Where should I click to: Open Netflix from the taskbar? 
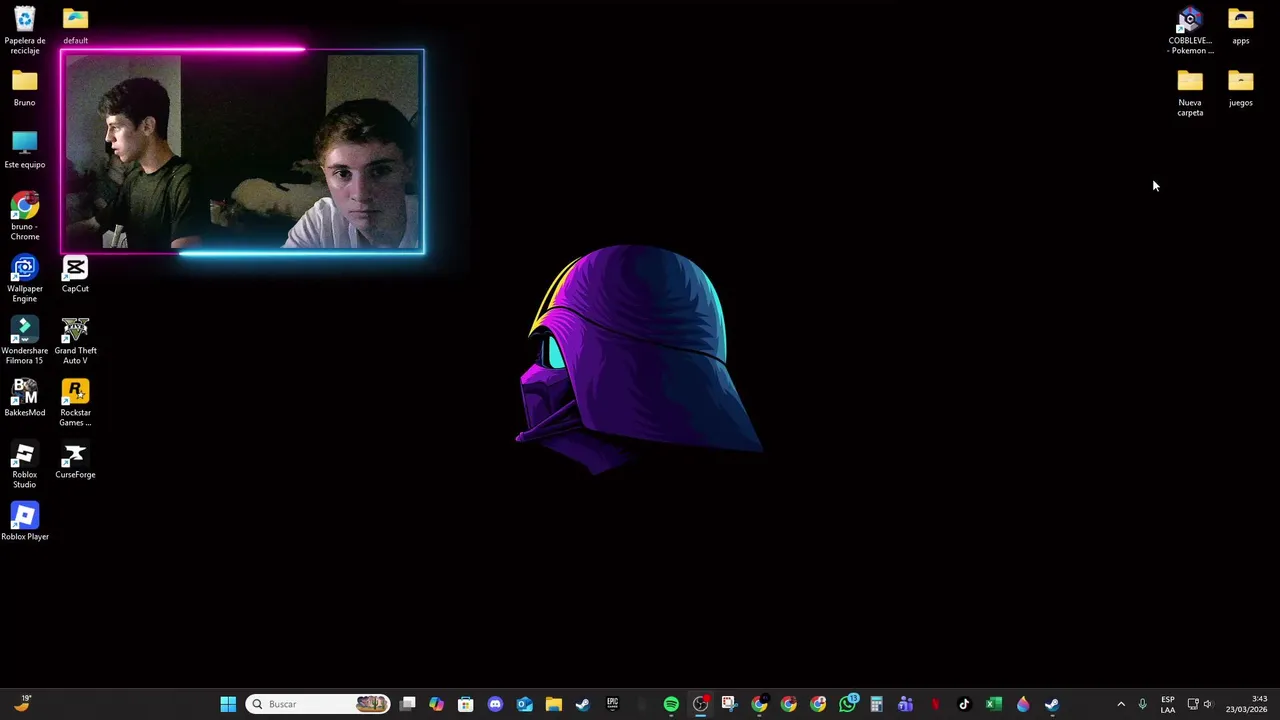tap(935, 704)
